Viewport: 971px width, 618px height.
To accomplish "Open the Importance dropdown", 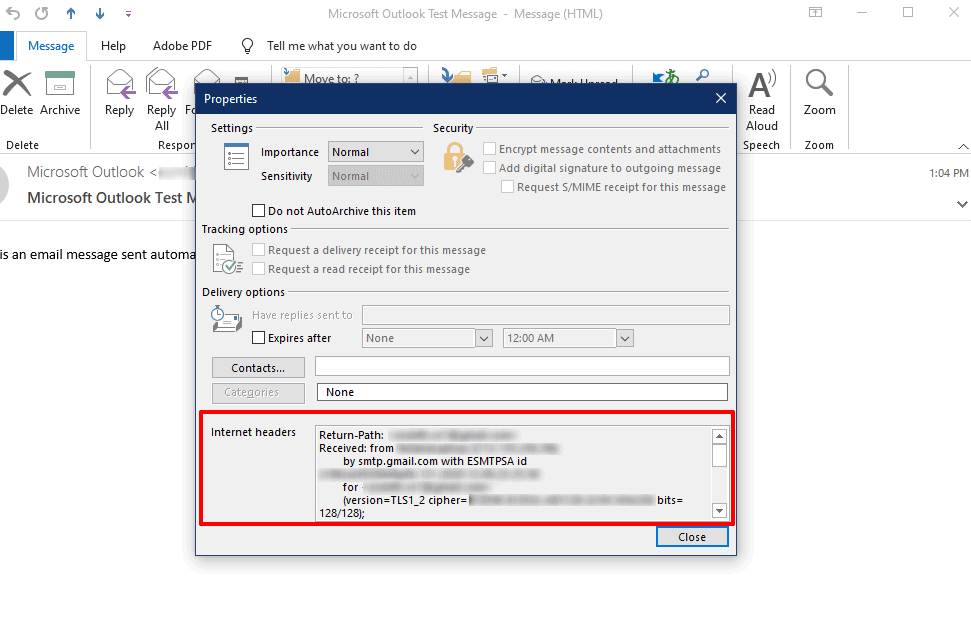I will (x=376, y=152).
